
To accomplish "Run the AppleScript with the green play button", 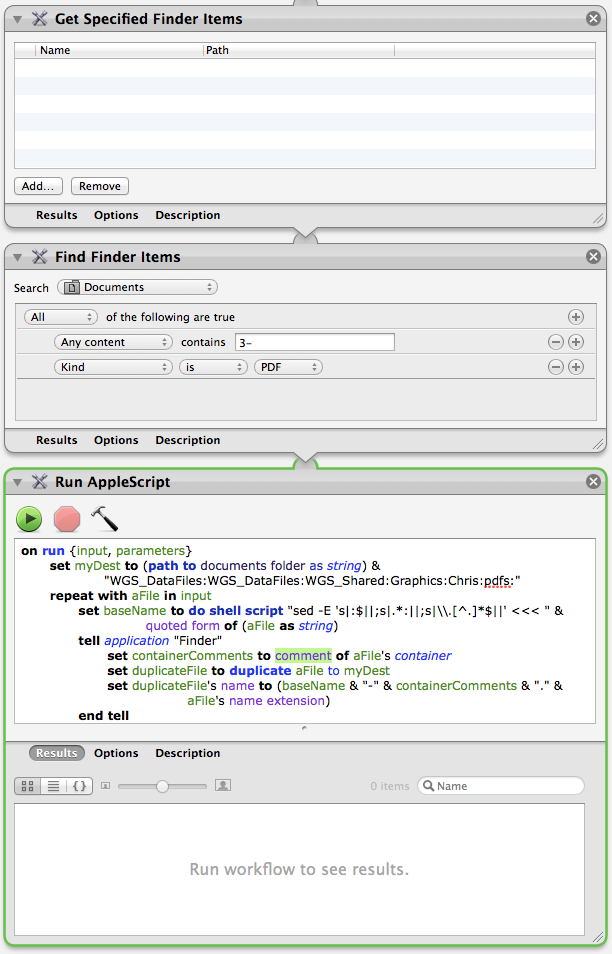I will pyautogui.click(x=29, y=519).
